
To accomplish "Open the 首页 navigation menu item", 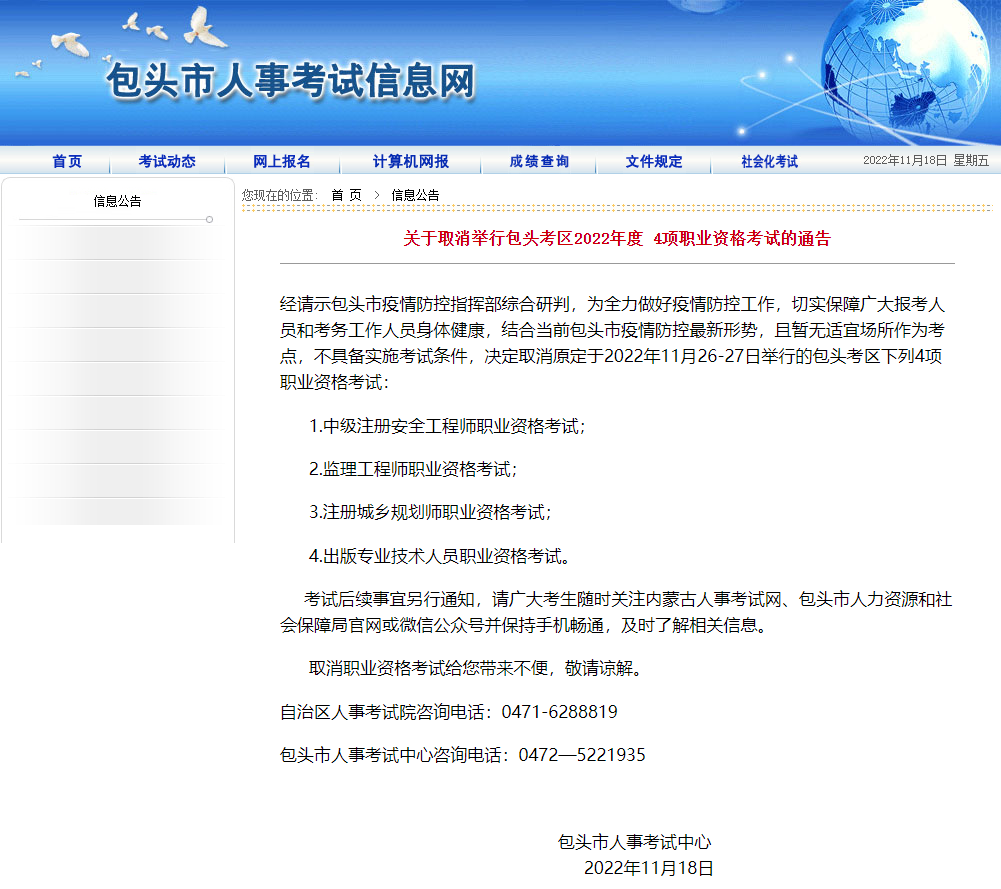I will (x=67, y=161).
